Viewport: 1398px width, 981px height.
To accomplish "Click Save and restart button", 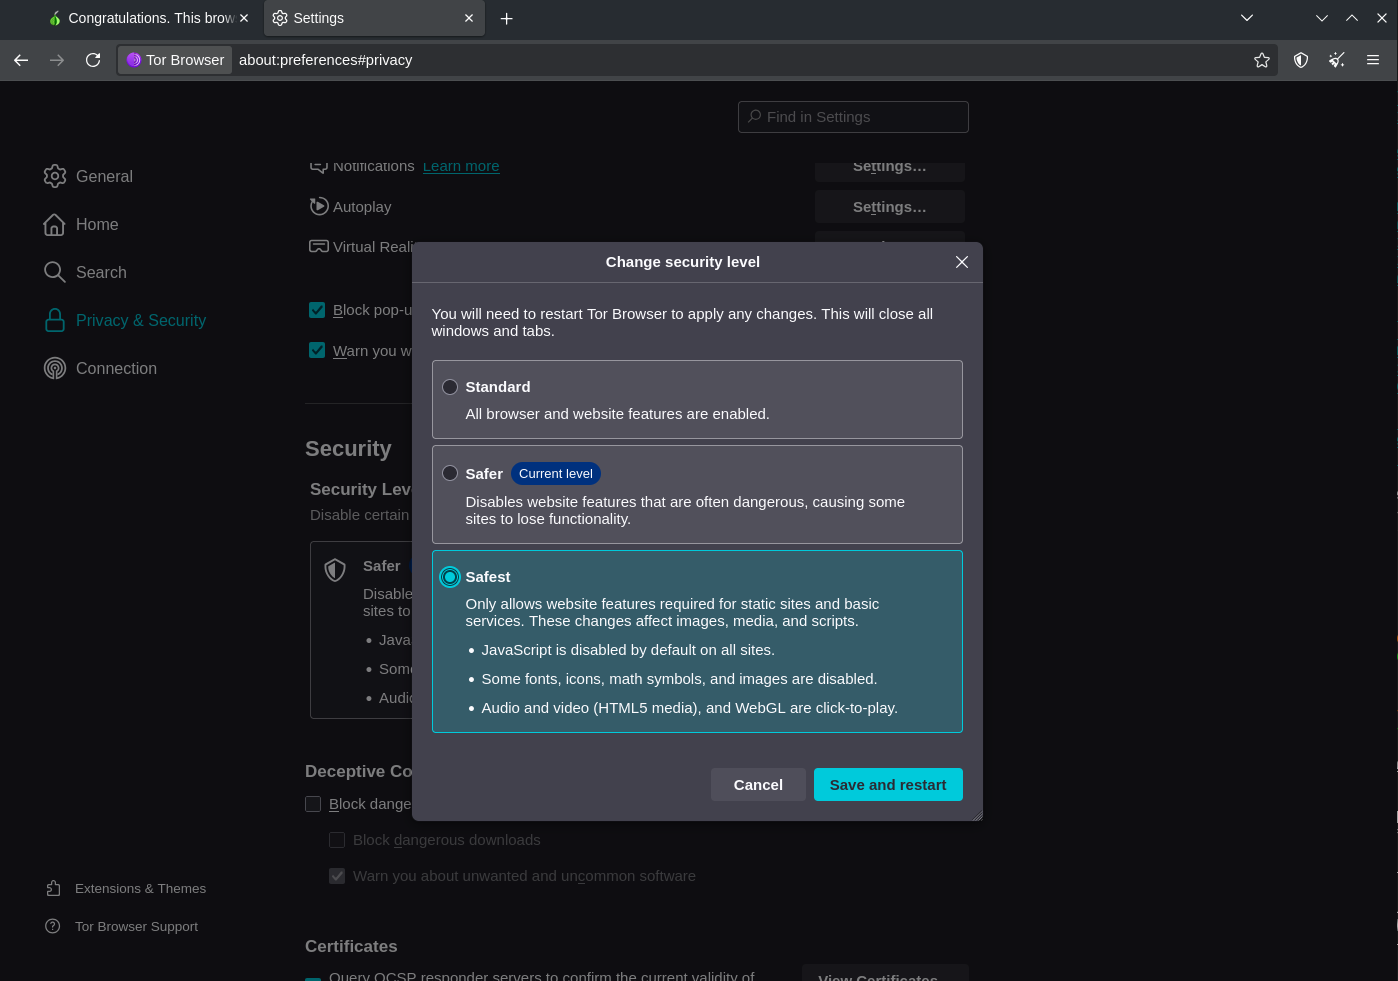I will (x=888, y=785).
